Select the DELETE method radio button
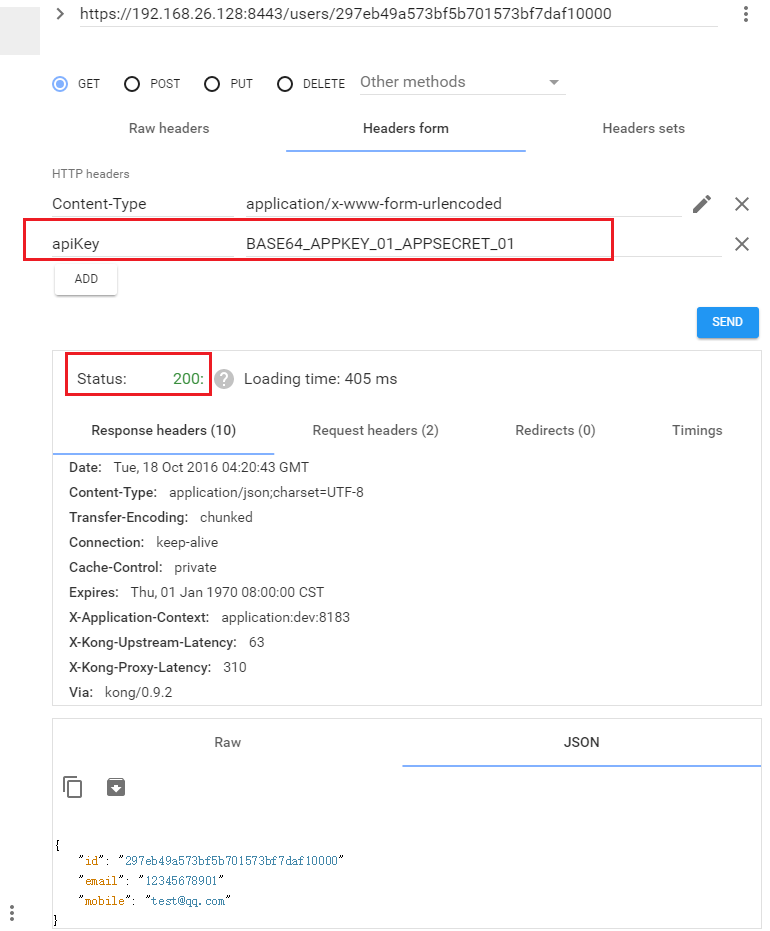Screen dimensions: 770x931 pos(285,84)
